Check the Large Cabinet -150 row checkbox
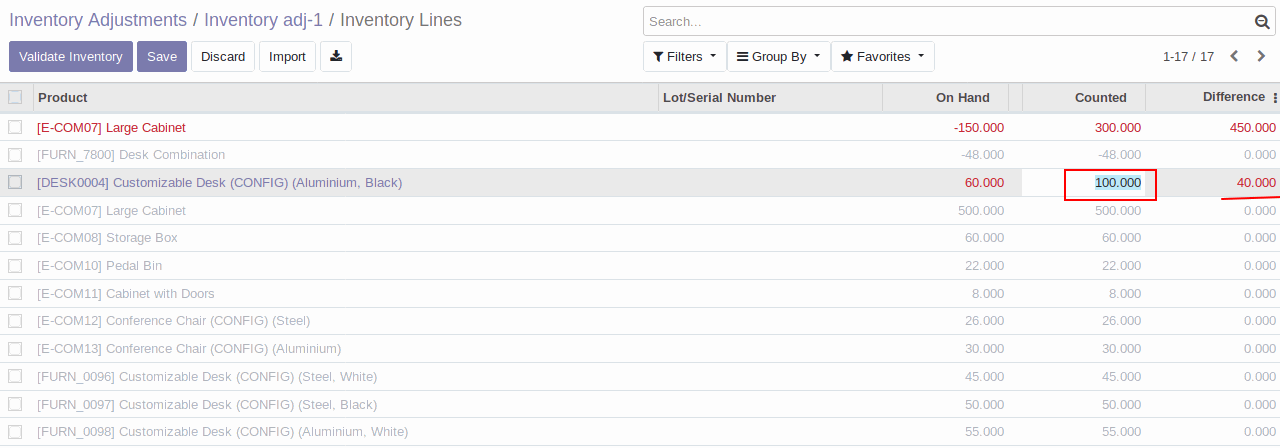1280x448 pixels. point(15,127)
